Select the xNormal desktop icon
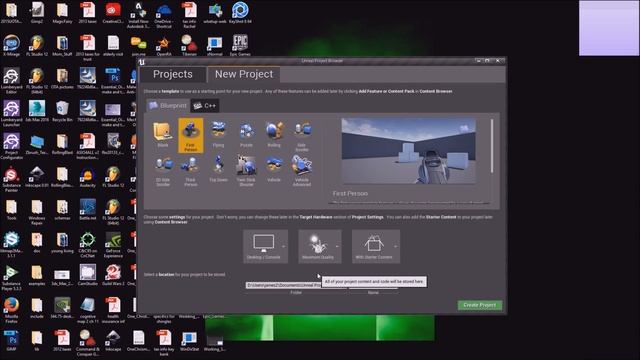 tap(214, 45)
